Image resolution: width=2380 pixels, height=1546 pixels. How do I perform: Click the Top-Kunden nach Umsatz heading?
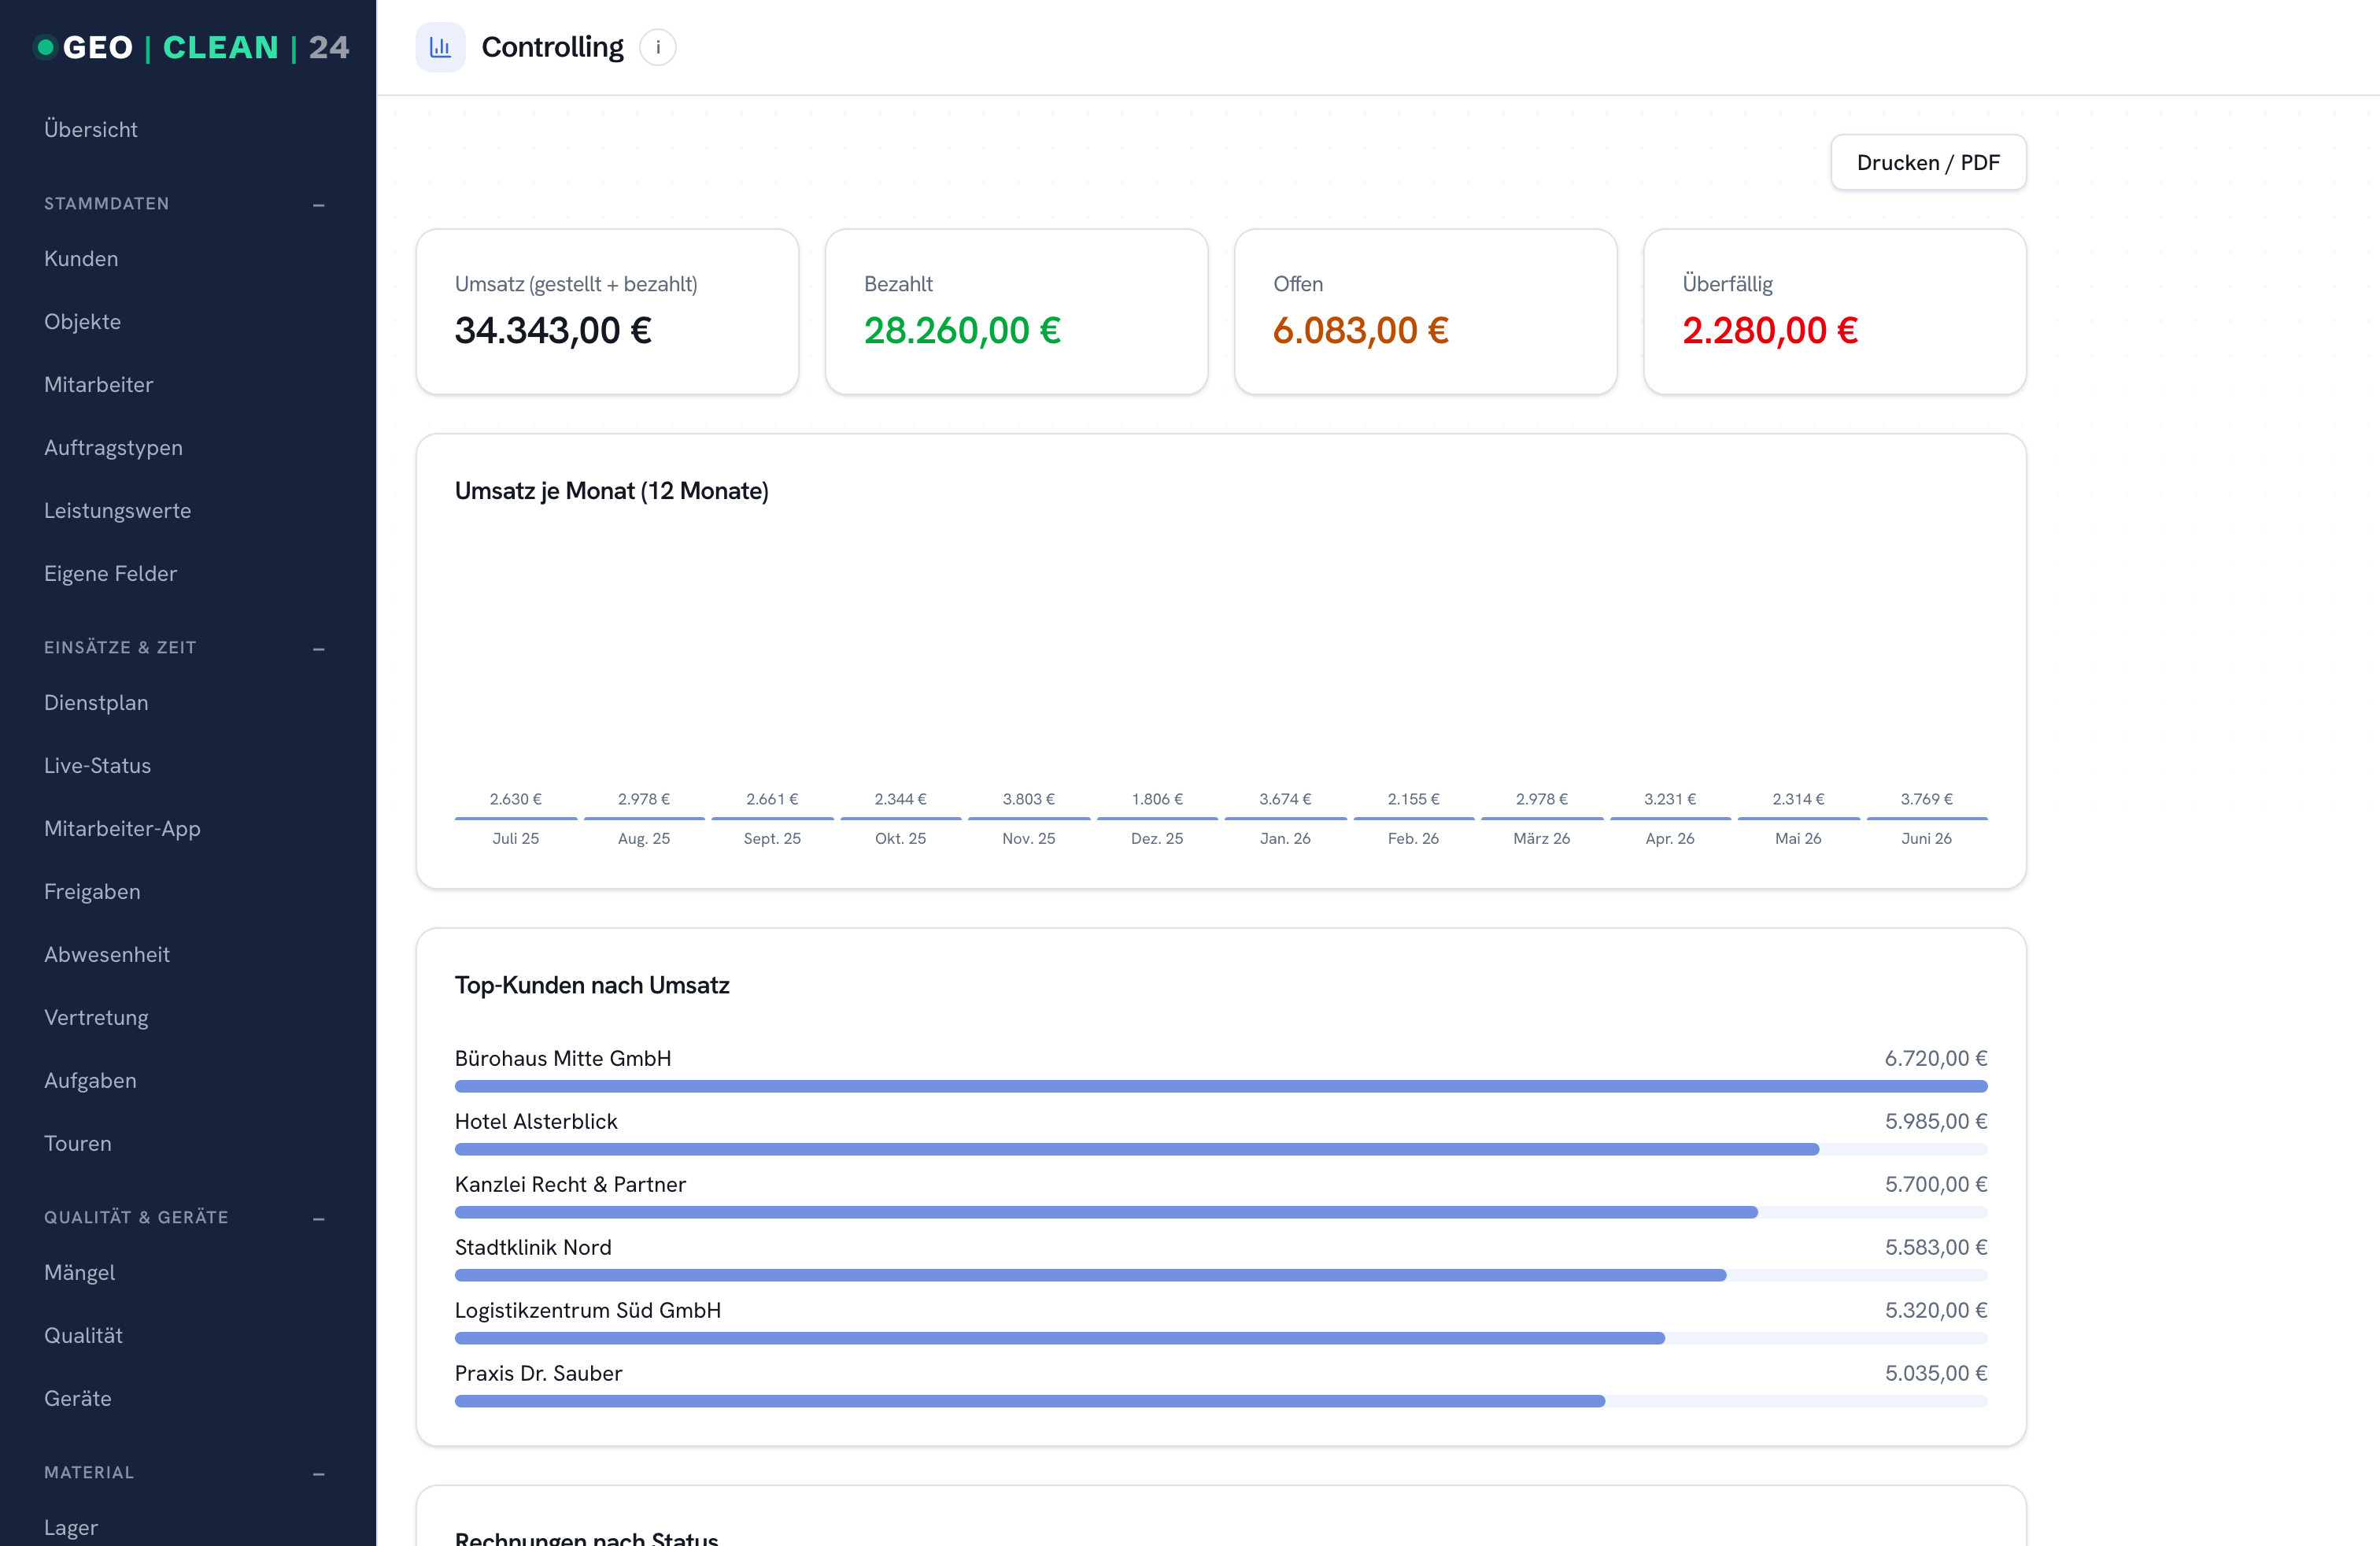(592, 985)
